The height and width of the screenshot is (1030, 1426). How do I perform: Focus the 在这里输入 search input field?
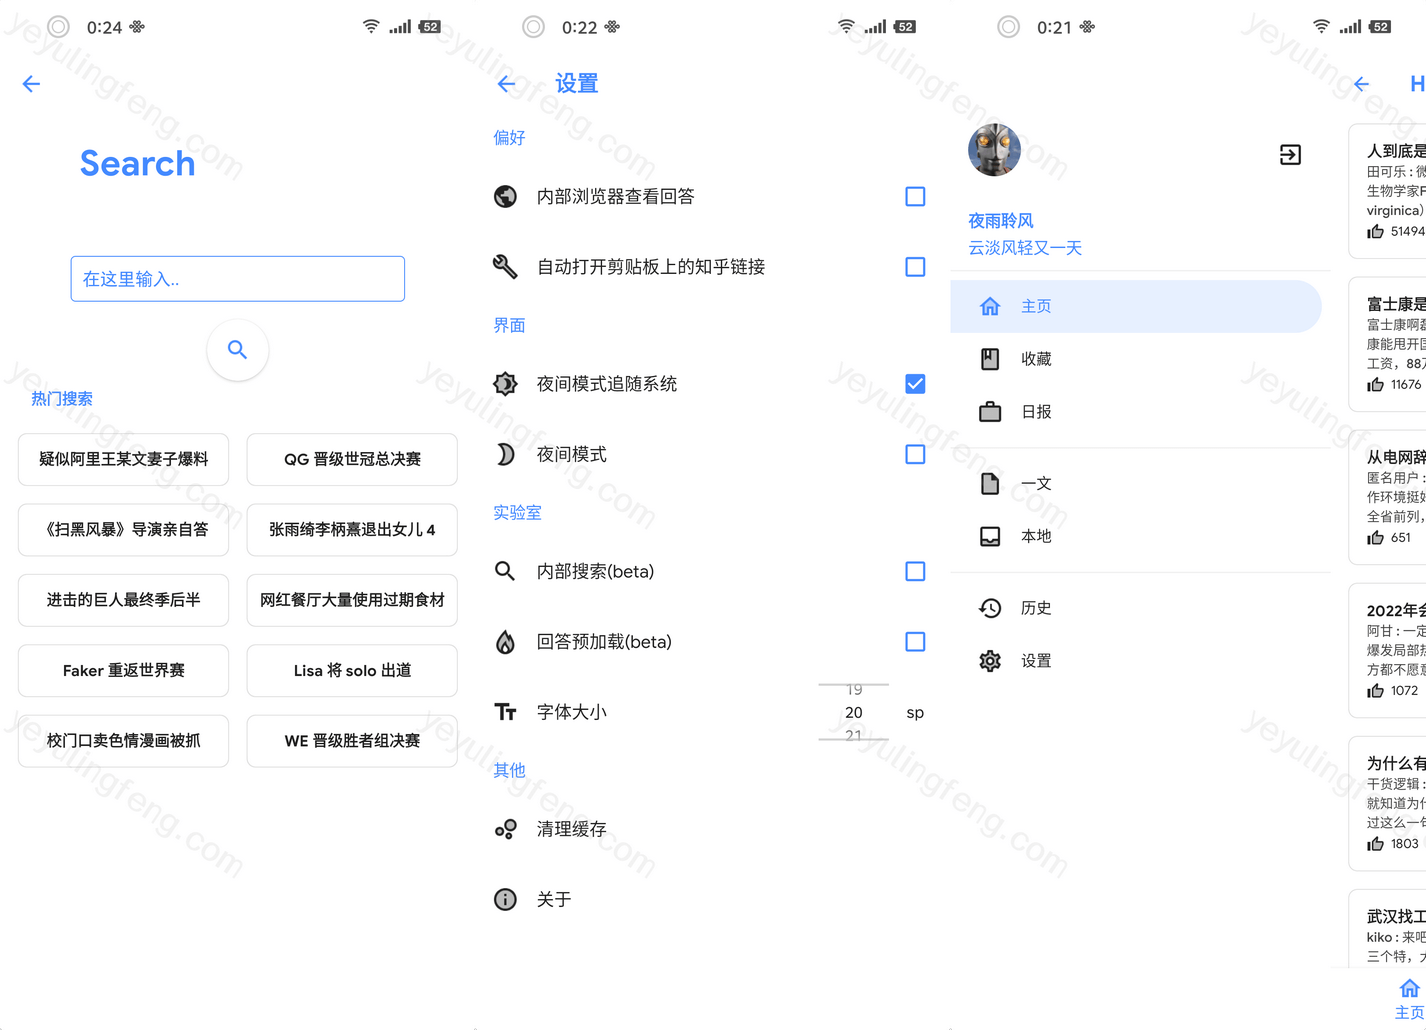pyautogui.click(x=237, y=279)
